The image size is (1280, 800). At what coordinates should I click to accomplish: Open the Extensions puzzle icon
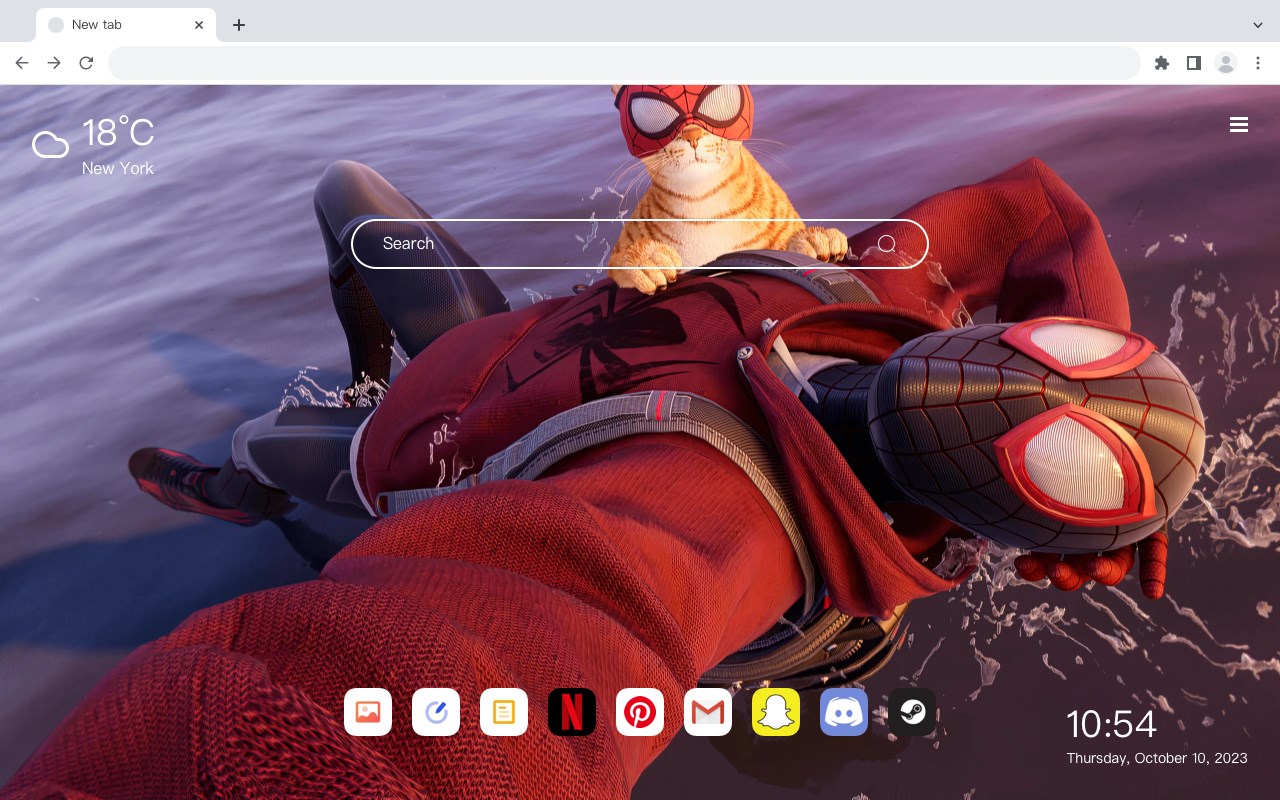point(1161,63)
